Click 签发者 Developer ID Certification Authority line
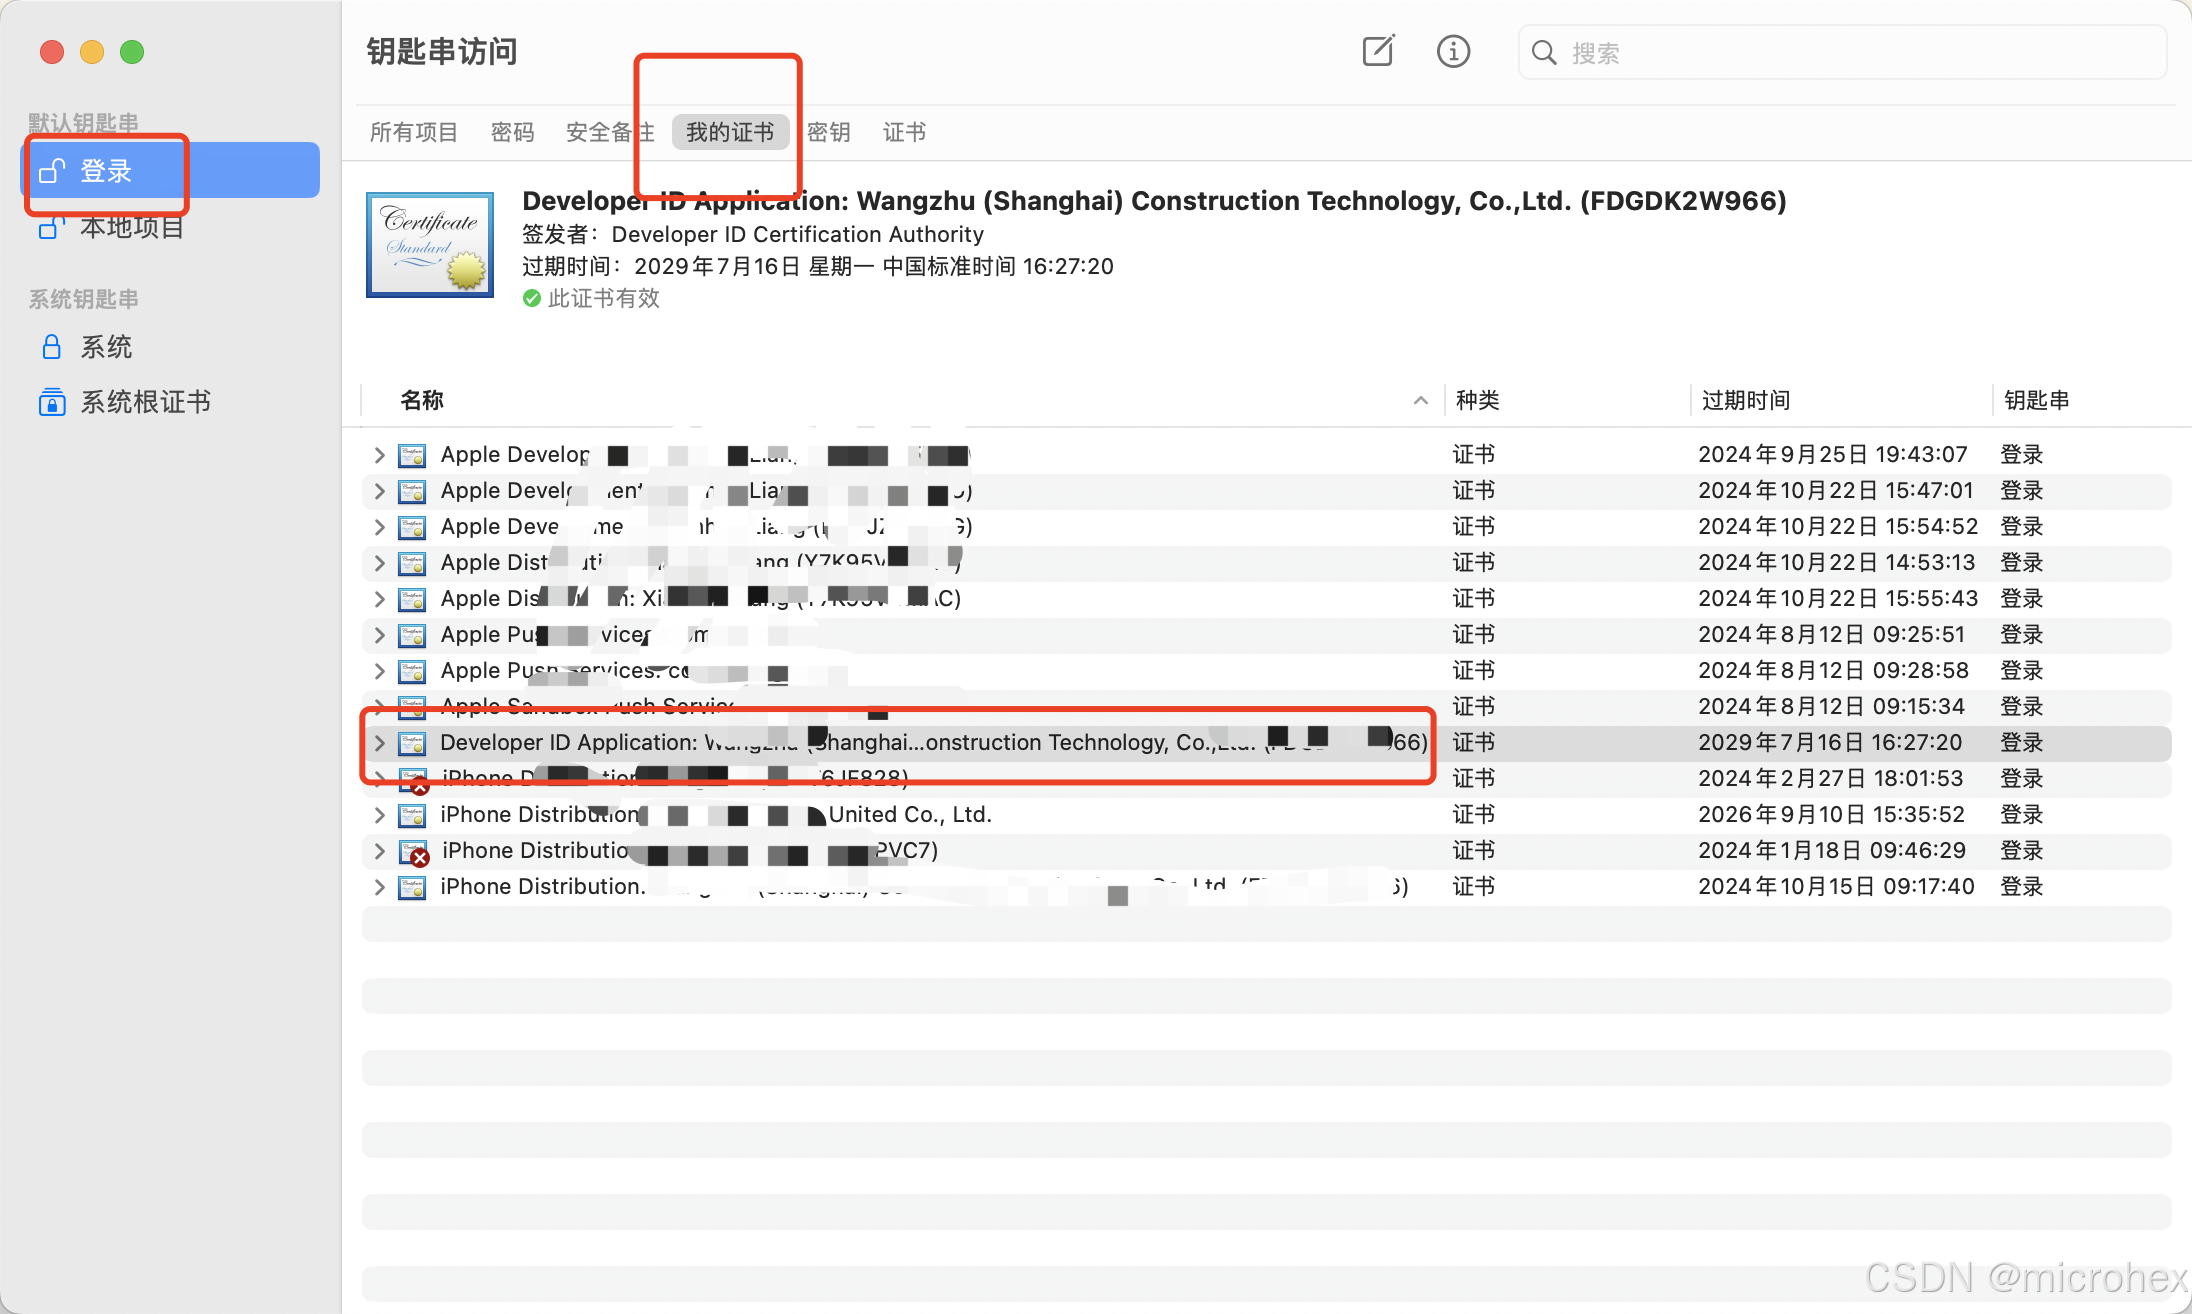 click(753, 235)
